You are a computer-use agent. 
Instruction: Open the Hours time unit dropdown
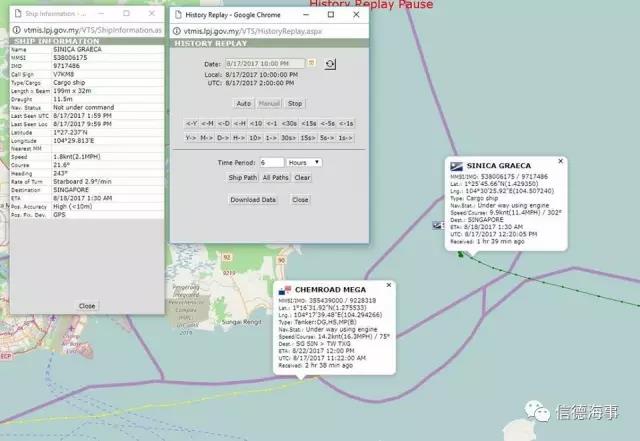[302, 161]
